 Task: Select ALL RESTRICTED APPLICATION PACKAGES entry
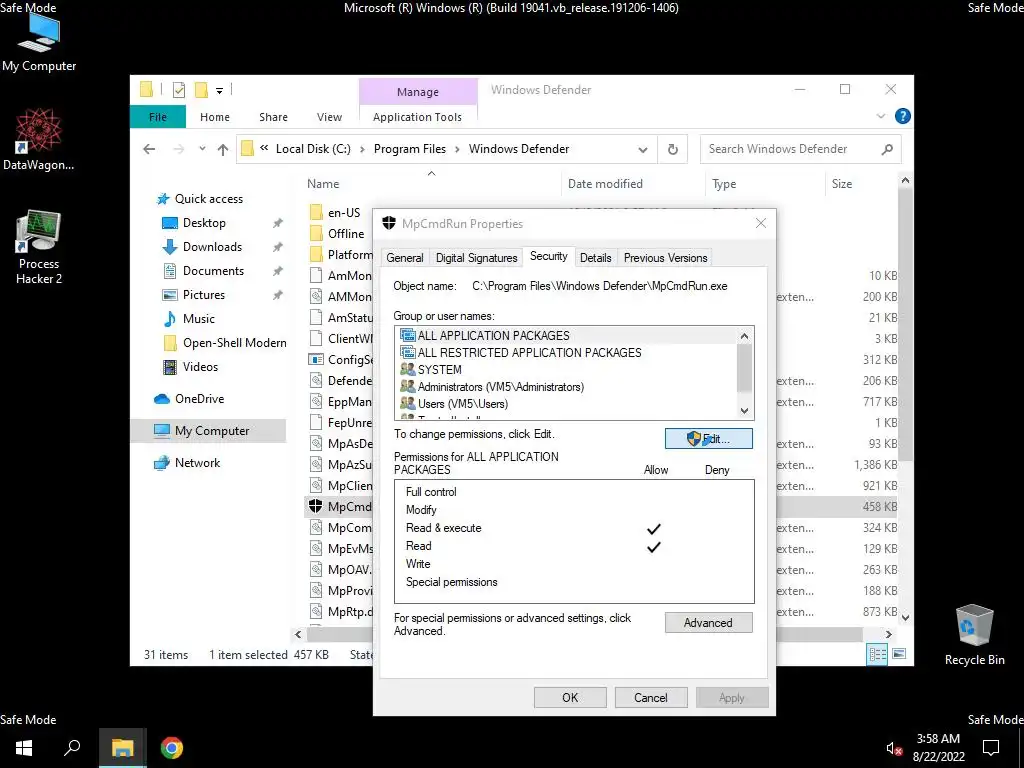point(566,353)
